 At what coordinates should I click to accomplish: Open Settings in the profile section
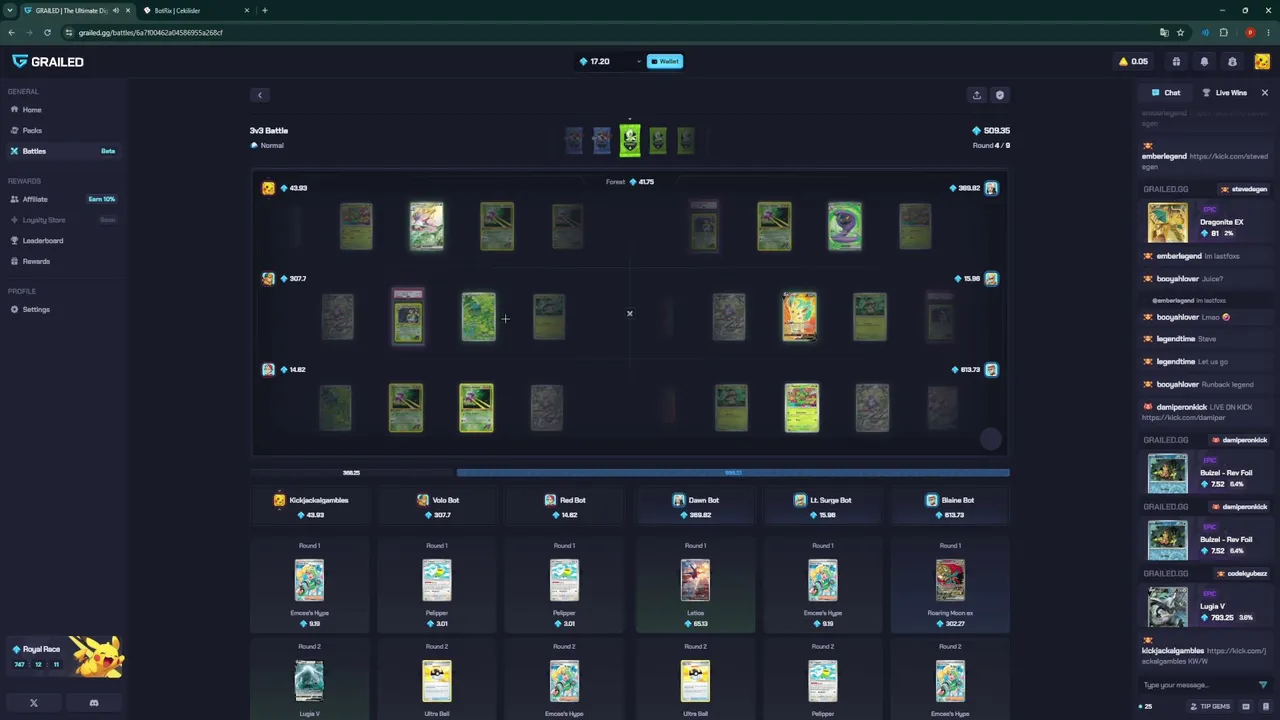pos(36,310)
